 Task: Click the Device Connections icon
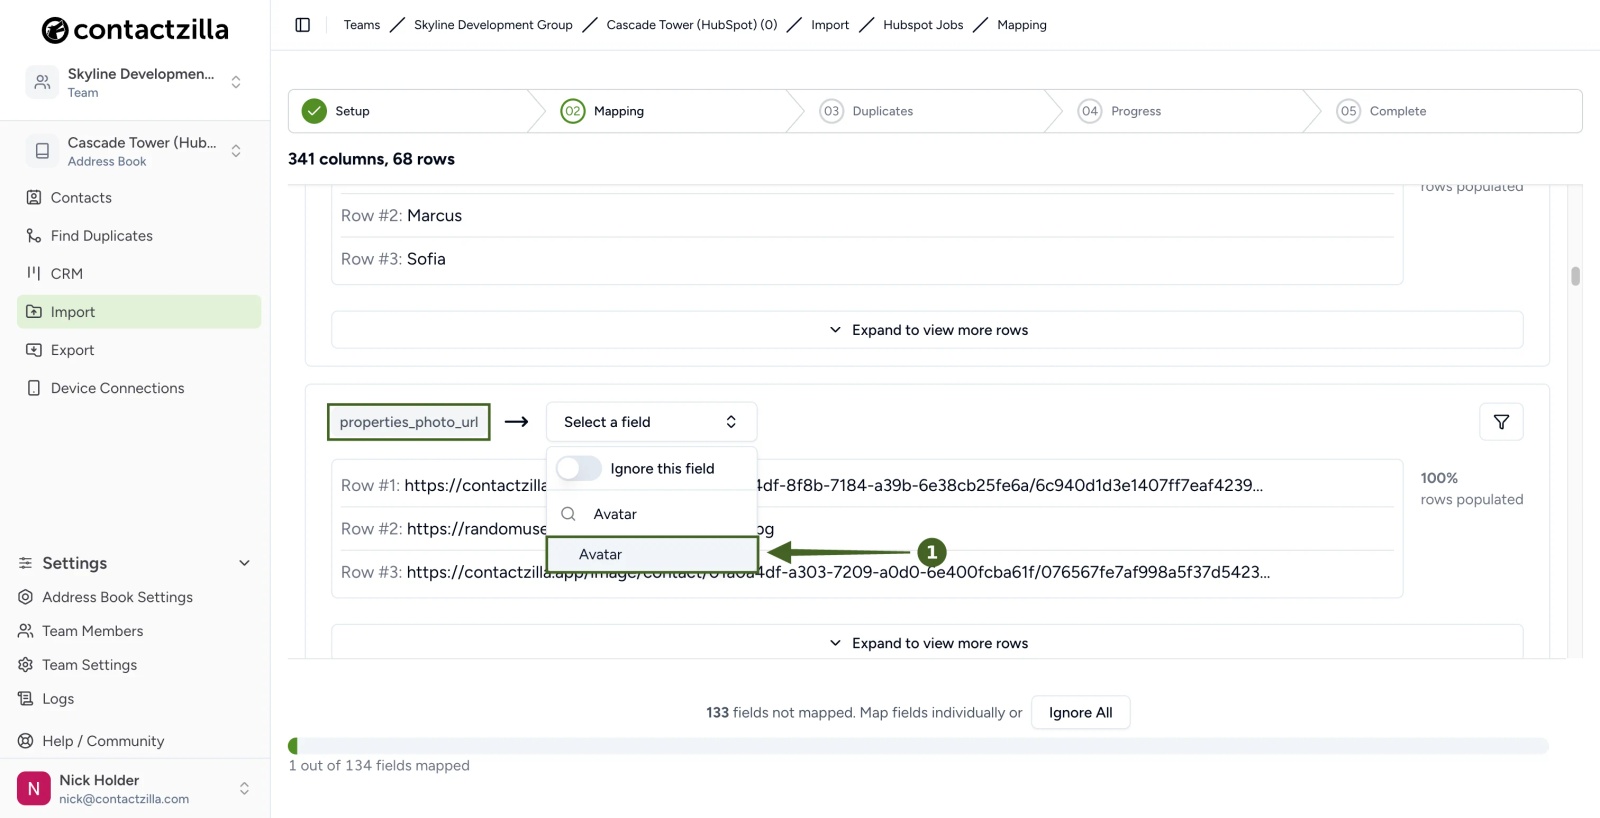click(34, 388)
